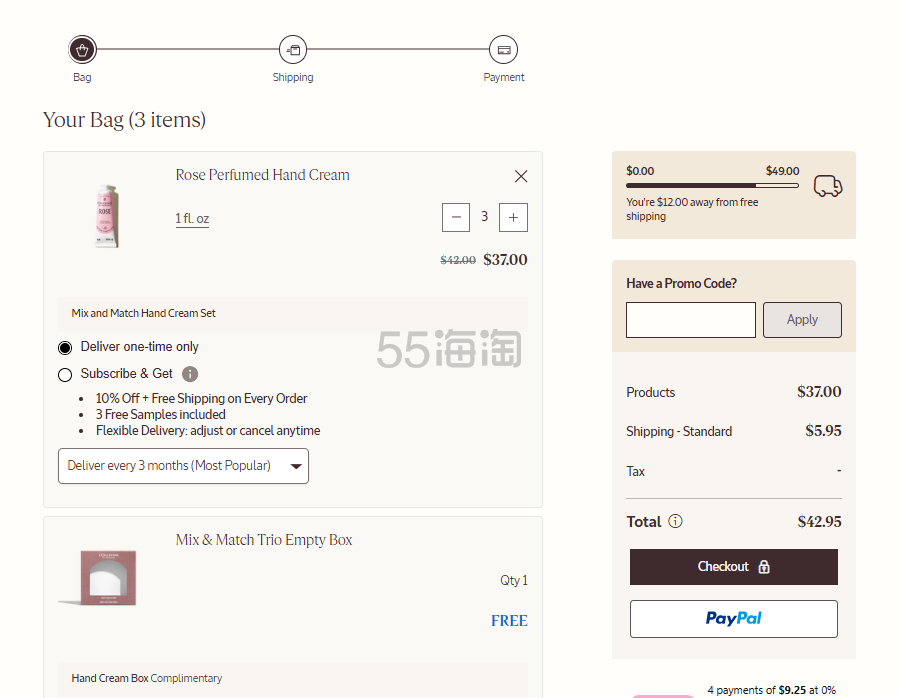Open the 1 fl. oz size selector

click(x=192, y=219)
